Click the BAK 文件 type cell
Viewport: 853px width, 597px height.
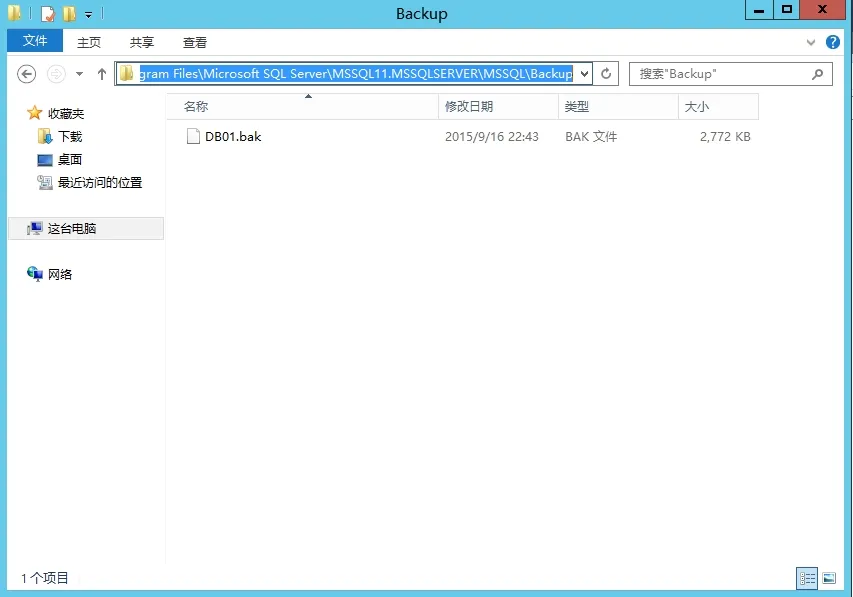tap(591, 137)
